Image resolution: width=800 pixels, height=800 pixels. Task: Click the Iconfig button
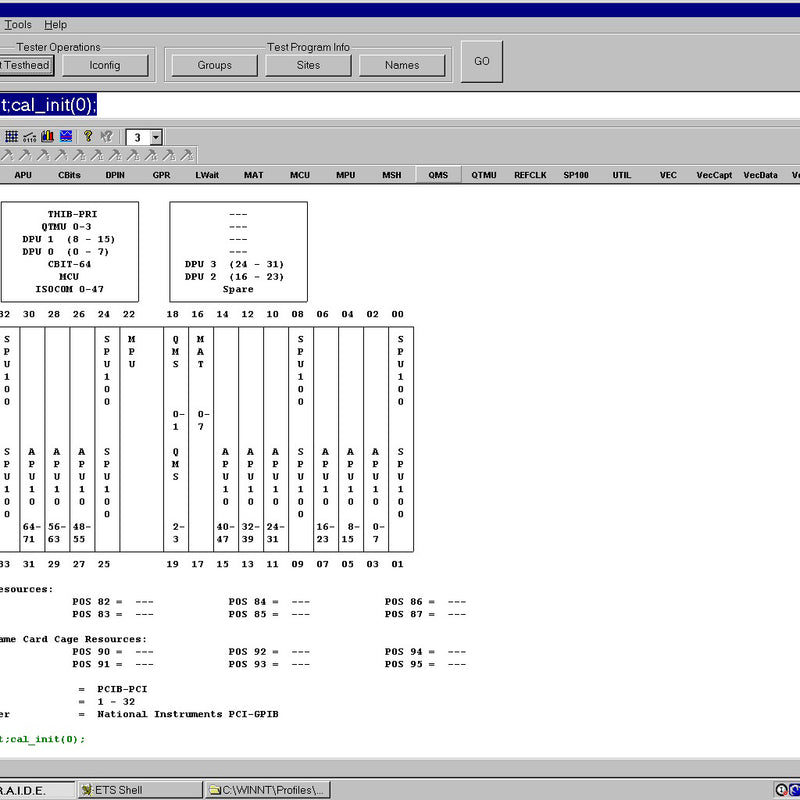pyautogui.click(x=106, y=64)
